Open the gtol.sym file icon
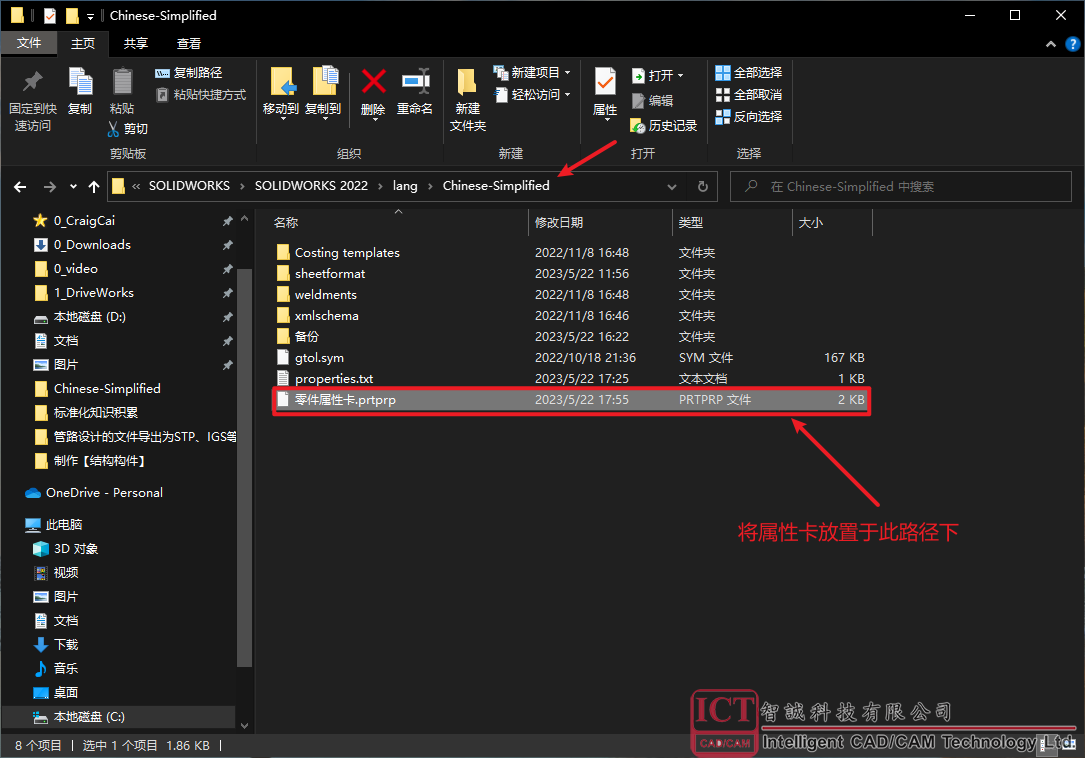1085x758 pixels. click(283, 357)
